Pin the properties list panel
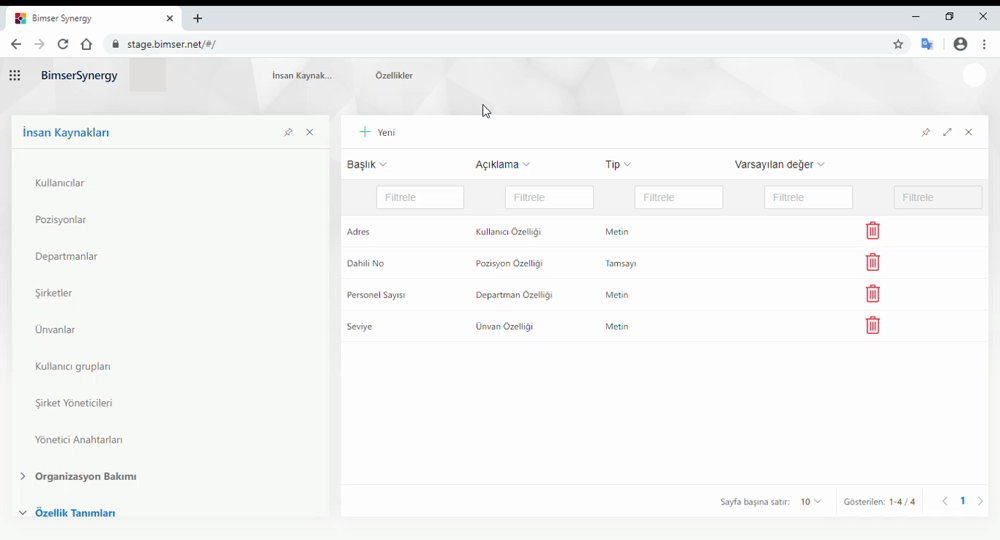This screenshot has width=1000, height=540. [926, 133]
